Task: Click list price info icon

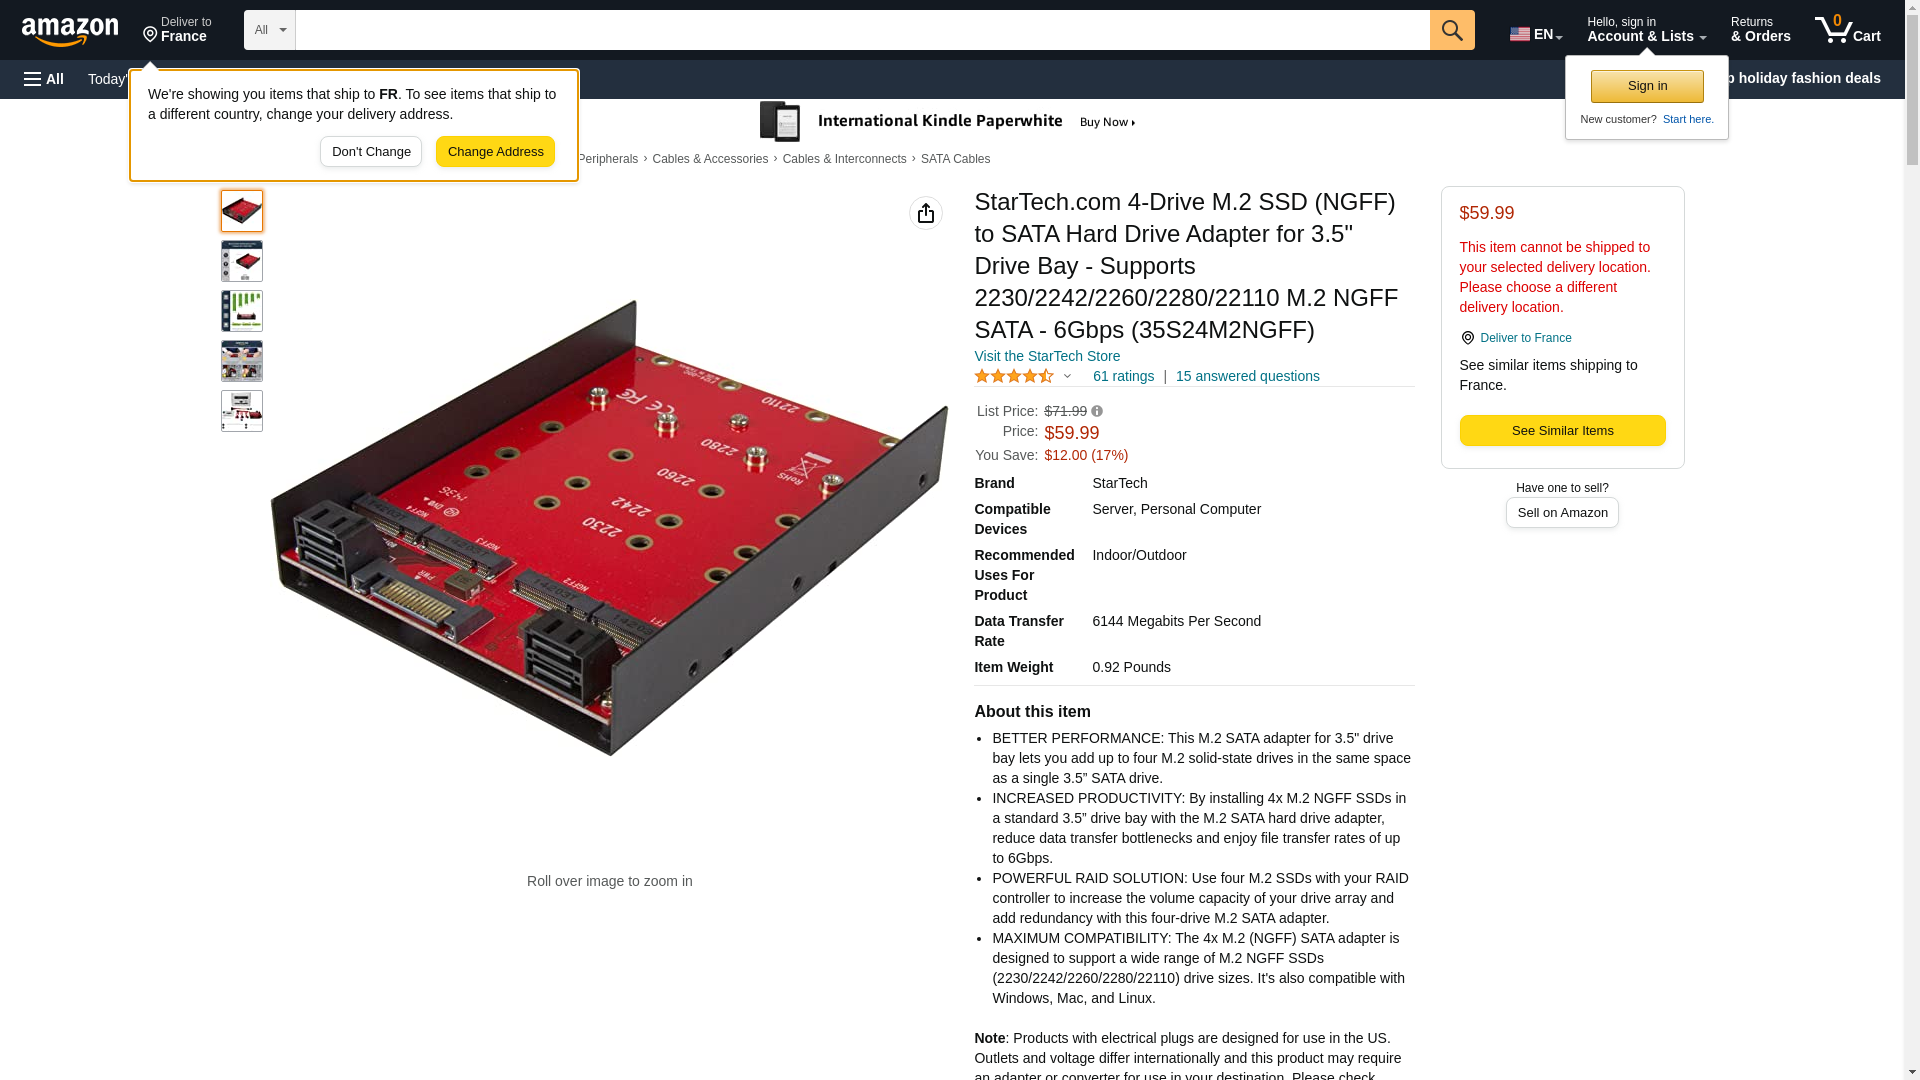Action: (x=1097, y=411)
